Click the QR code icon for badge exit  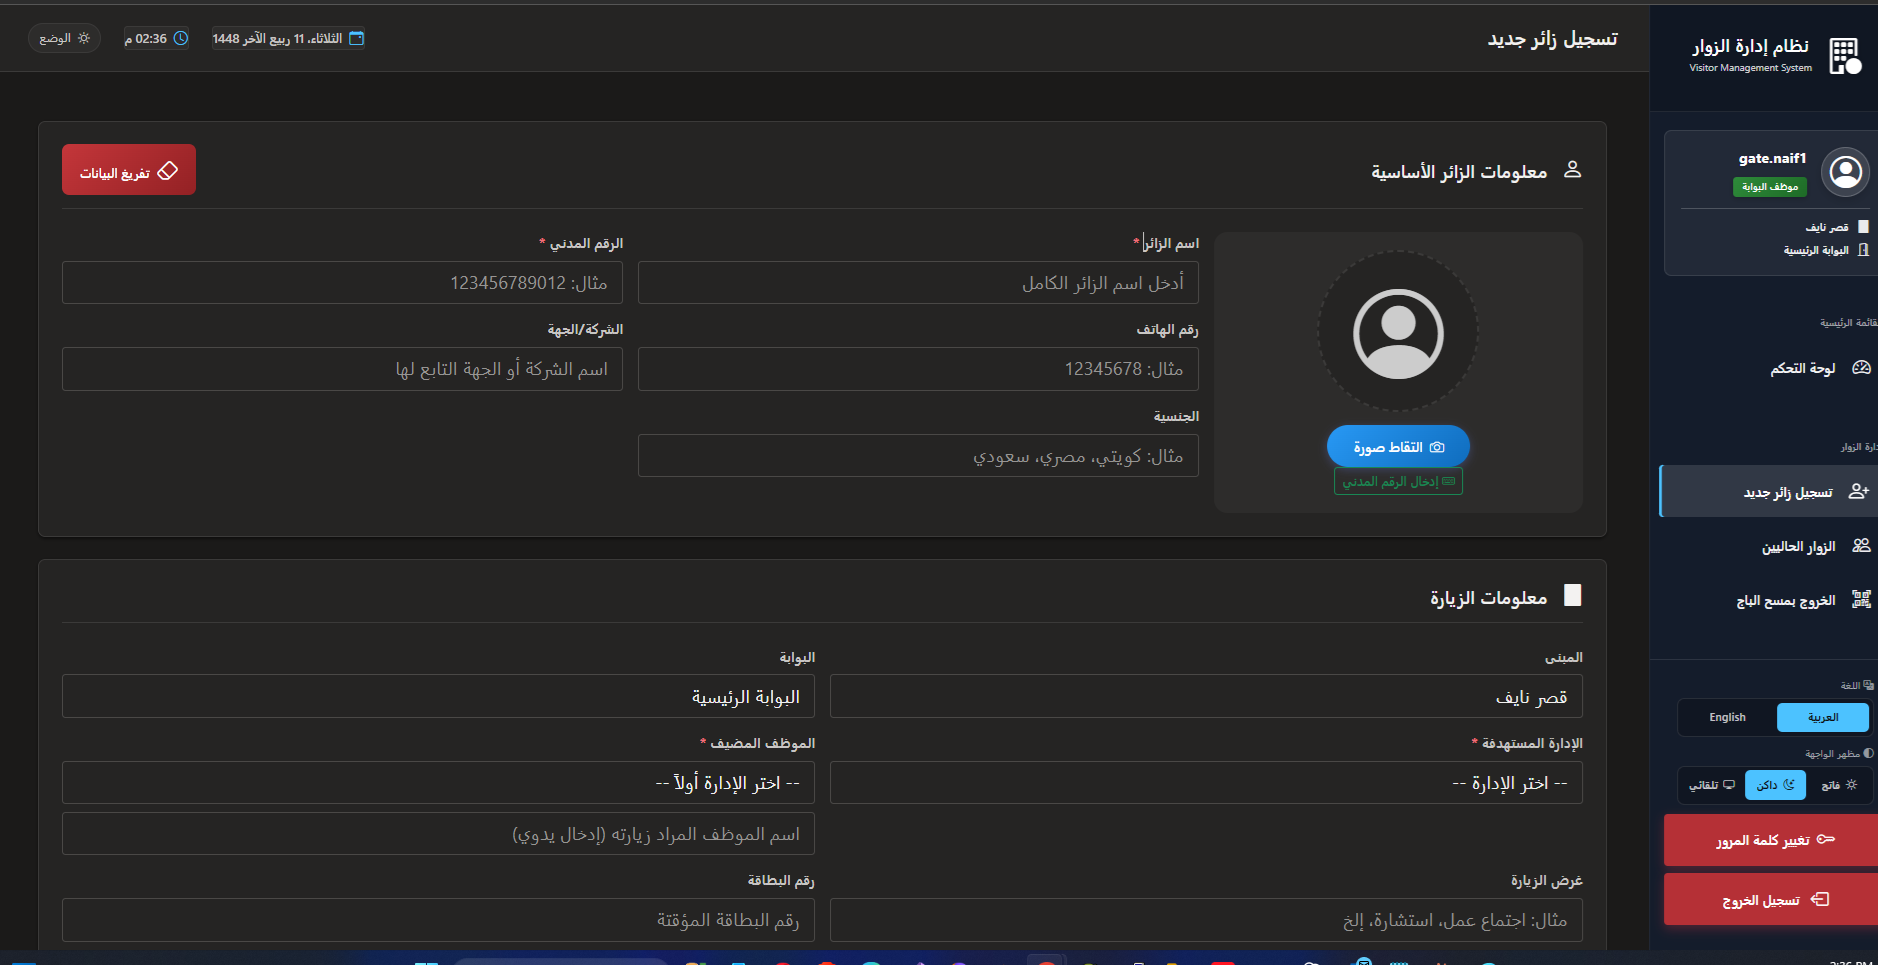pyautogui.click(x=1861, y=599)
